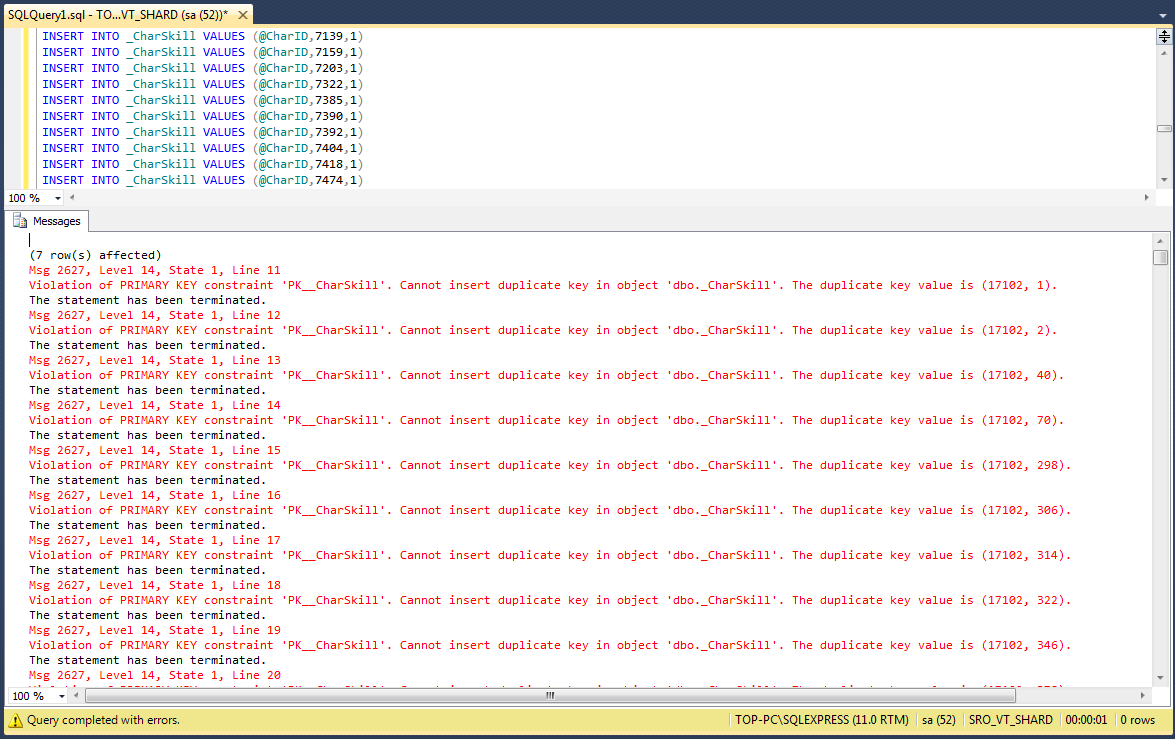Screen dimensions: 1175x739
Task: Click the 'Msg 2627 ... Line 16' error header
Action: [x=154, y=495]
